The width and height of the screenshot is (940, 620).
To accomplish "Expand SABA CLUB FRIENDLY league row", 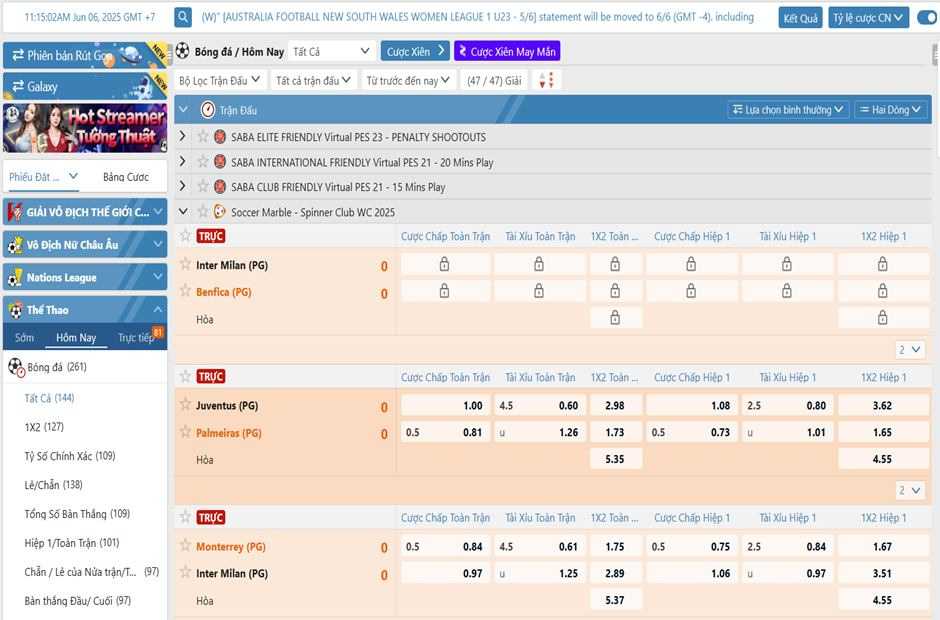I will point(183,186).
